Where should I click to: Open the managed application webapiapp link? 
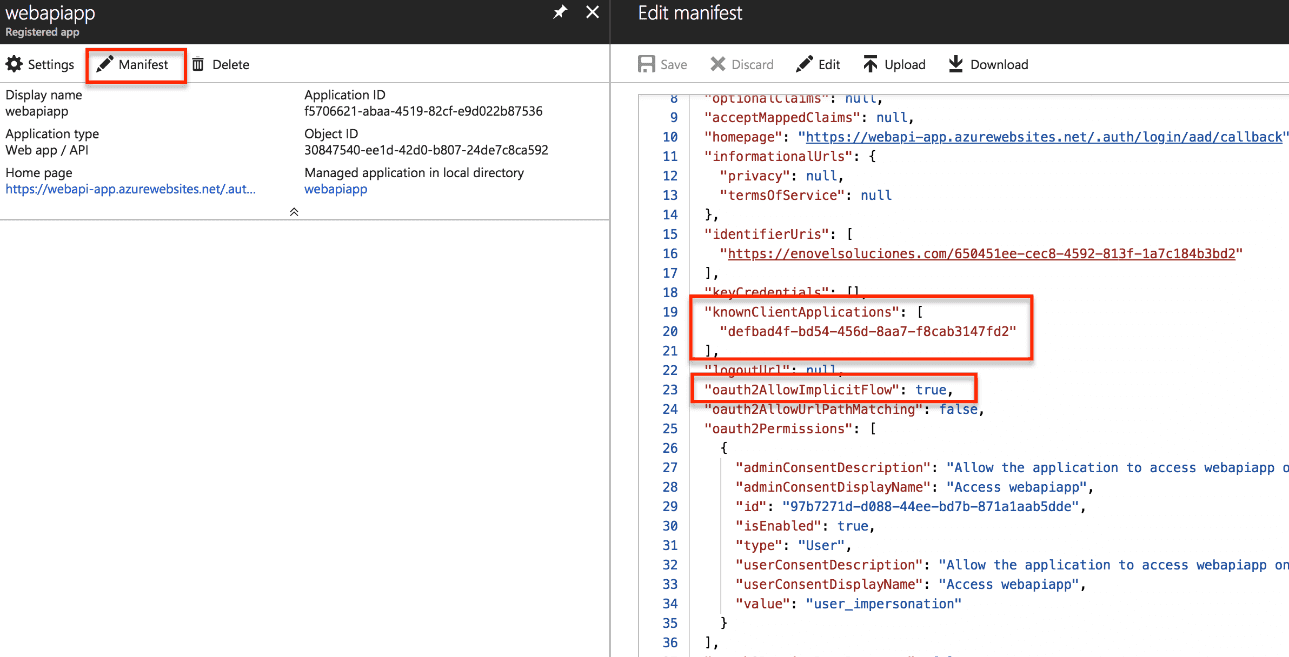tap(335, 189)
